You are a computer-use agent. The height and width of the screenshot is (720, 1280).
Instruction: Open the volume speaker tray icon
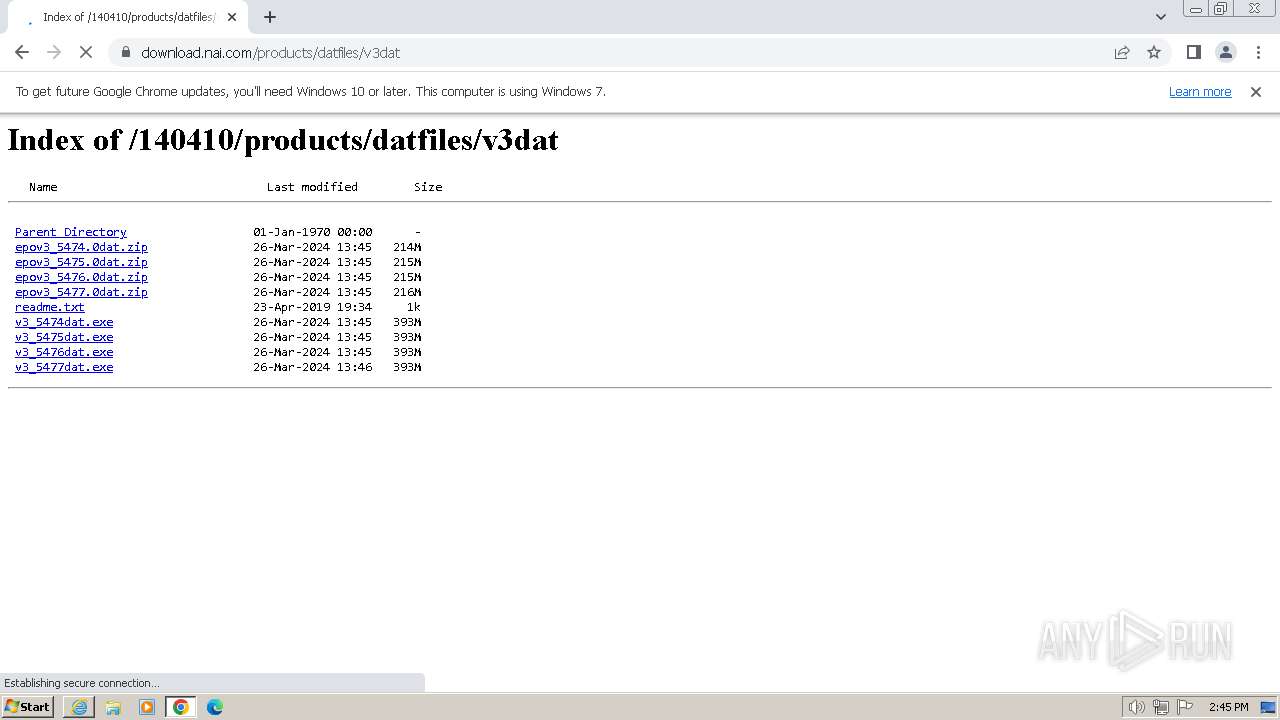pos(1136,707)
